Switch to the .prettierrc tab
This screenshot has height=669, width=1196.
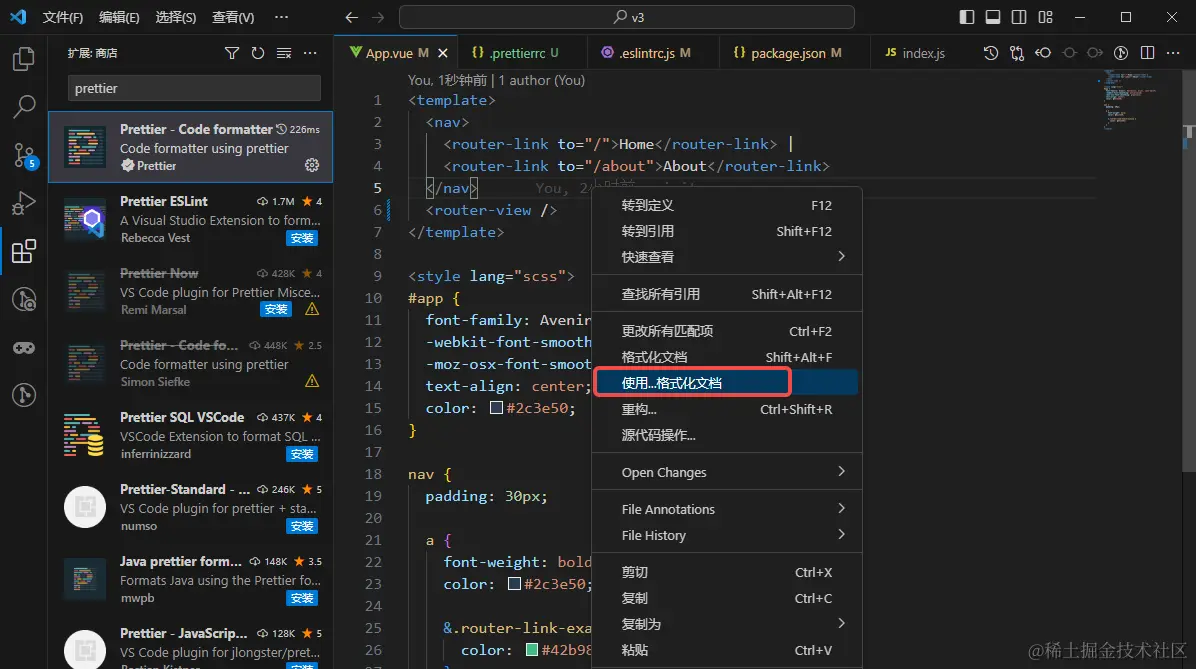point(523,53)
